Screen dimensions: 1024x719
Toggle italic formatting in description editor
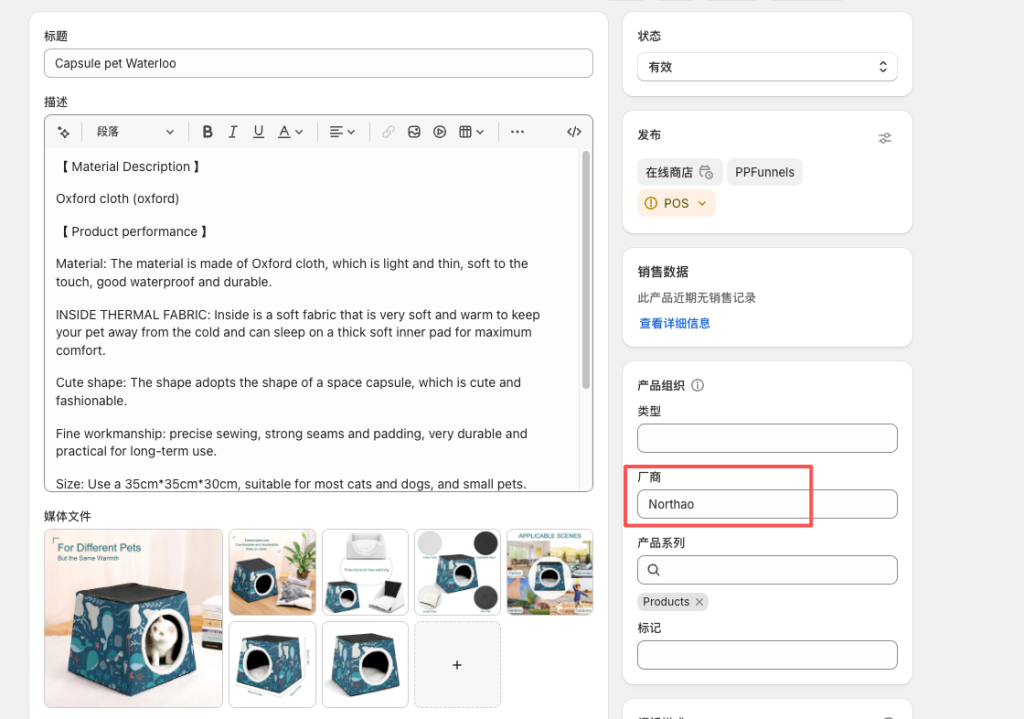233,132
